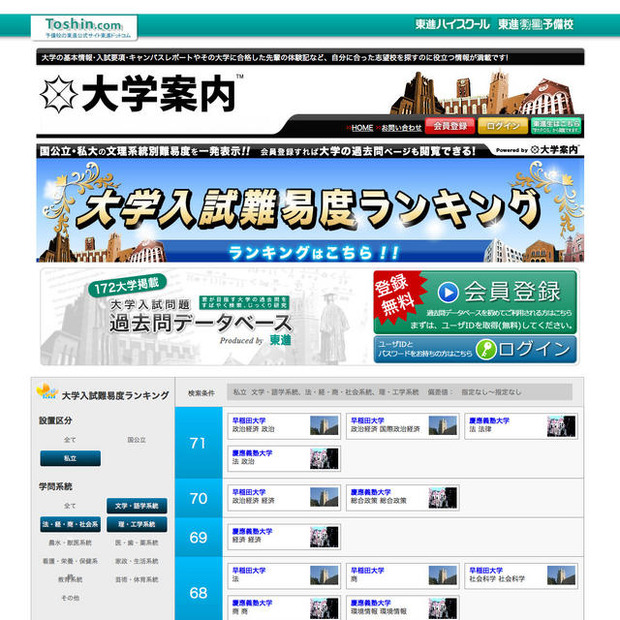Viewport: 620px width, 620px height.
Task: Open 慶應義塾大学 link for 総合政策
Action: click(x=371, y=492)
